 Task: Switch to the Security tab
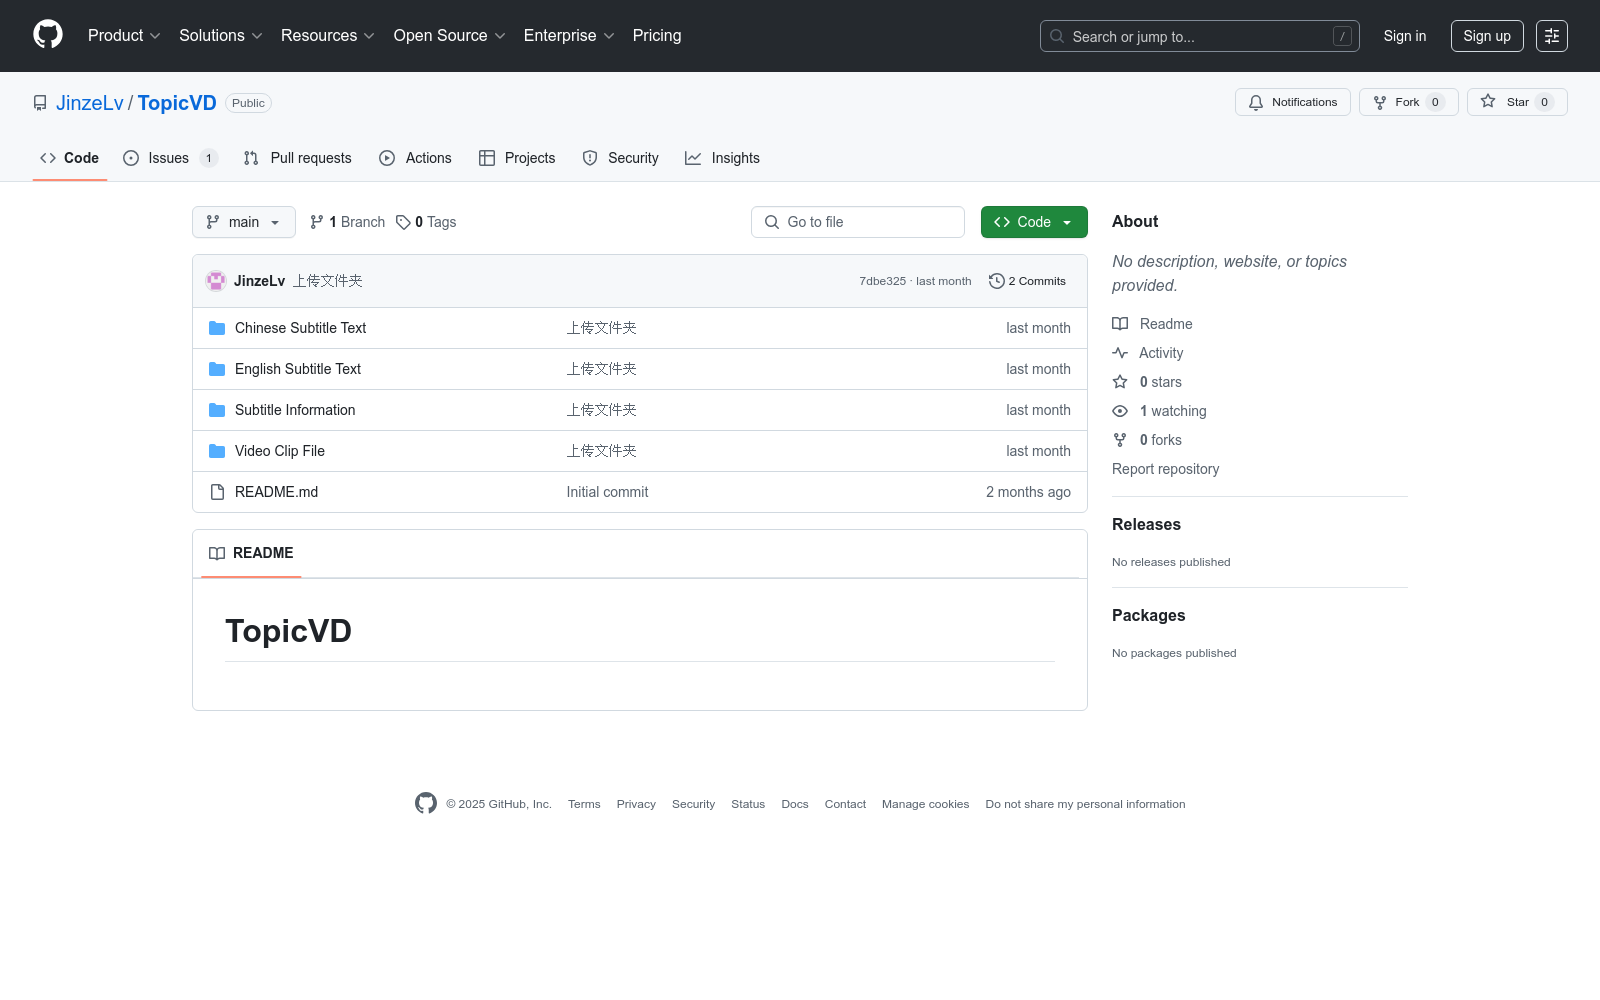[x=620, y=158]
